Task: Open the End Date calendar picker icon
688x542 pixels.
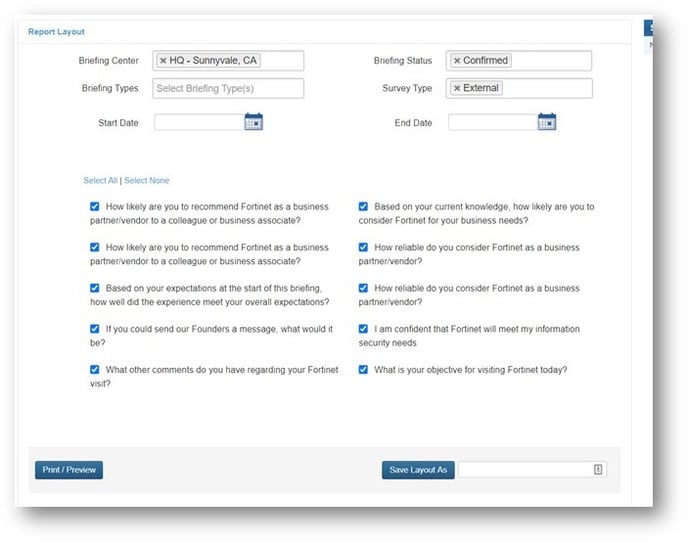Action: 546,122
